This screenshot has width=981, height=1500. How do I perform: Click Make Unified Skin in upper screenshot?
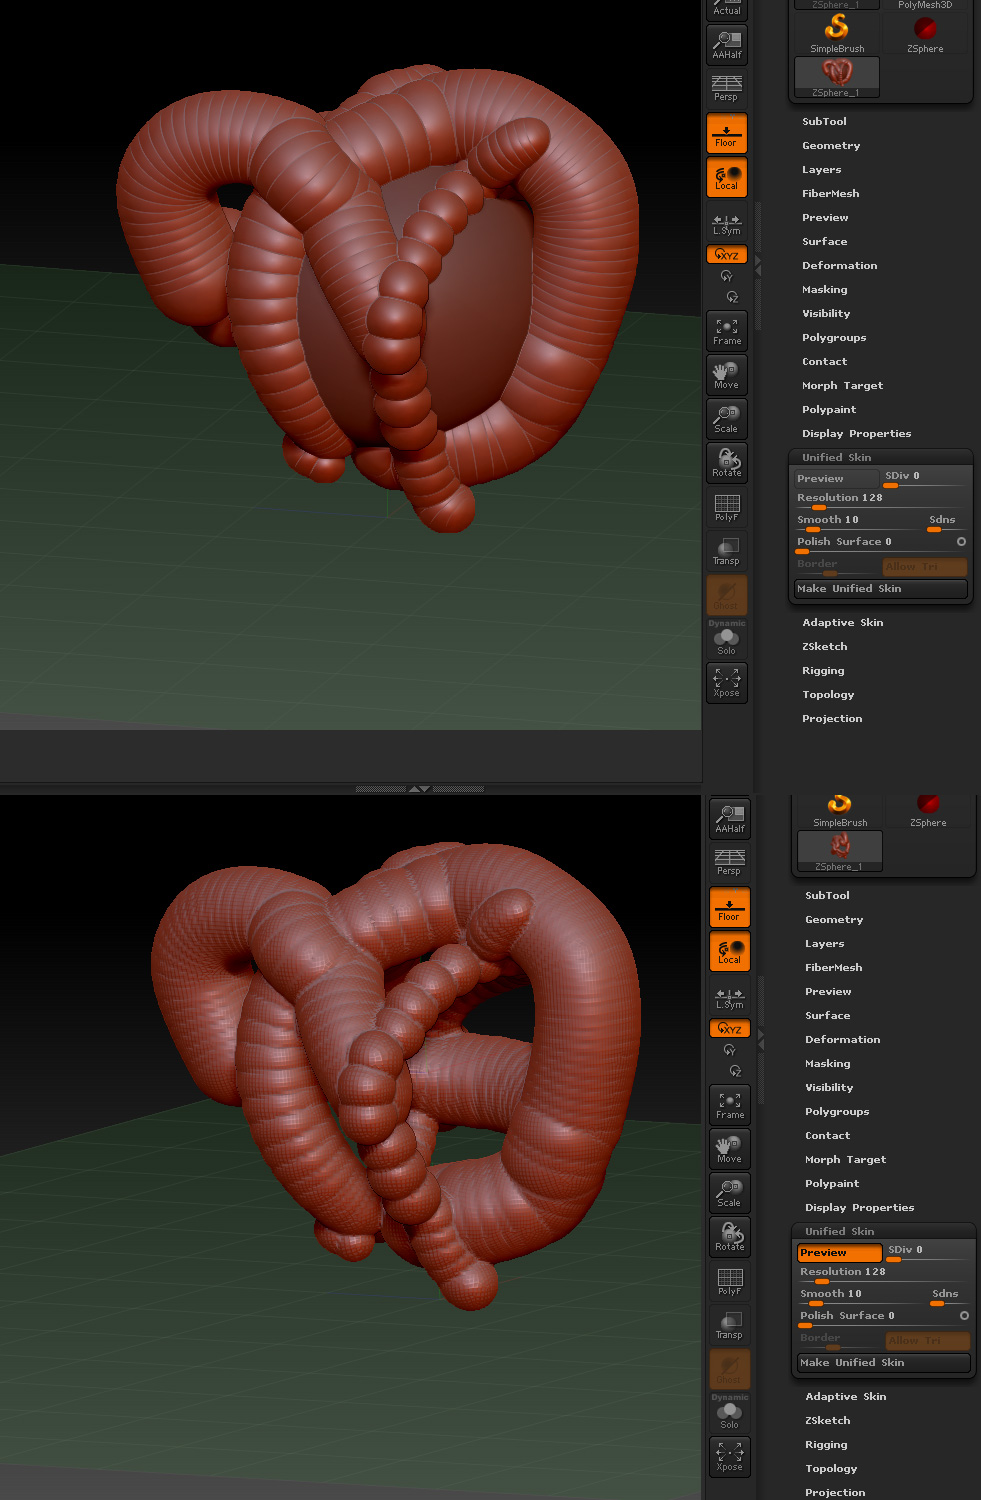click(x=881, y=589)
